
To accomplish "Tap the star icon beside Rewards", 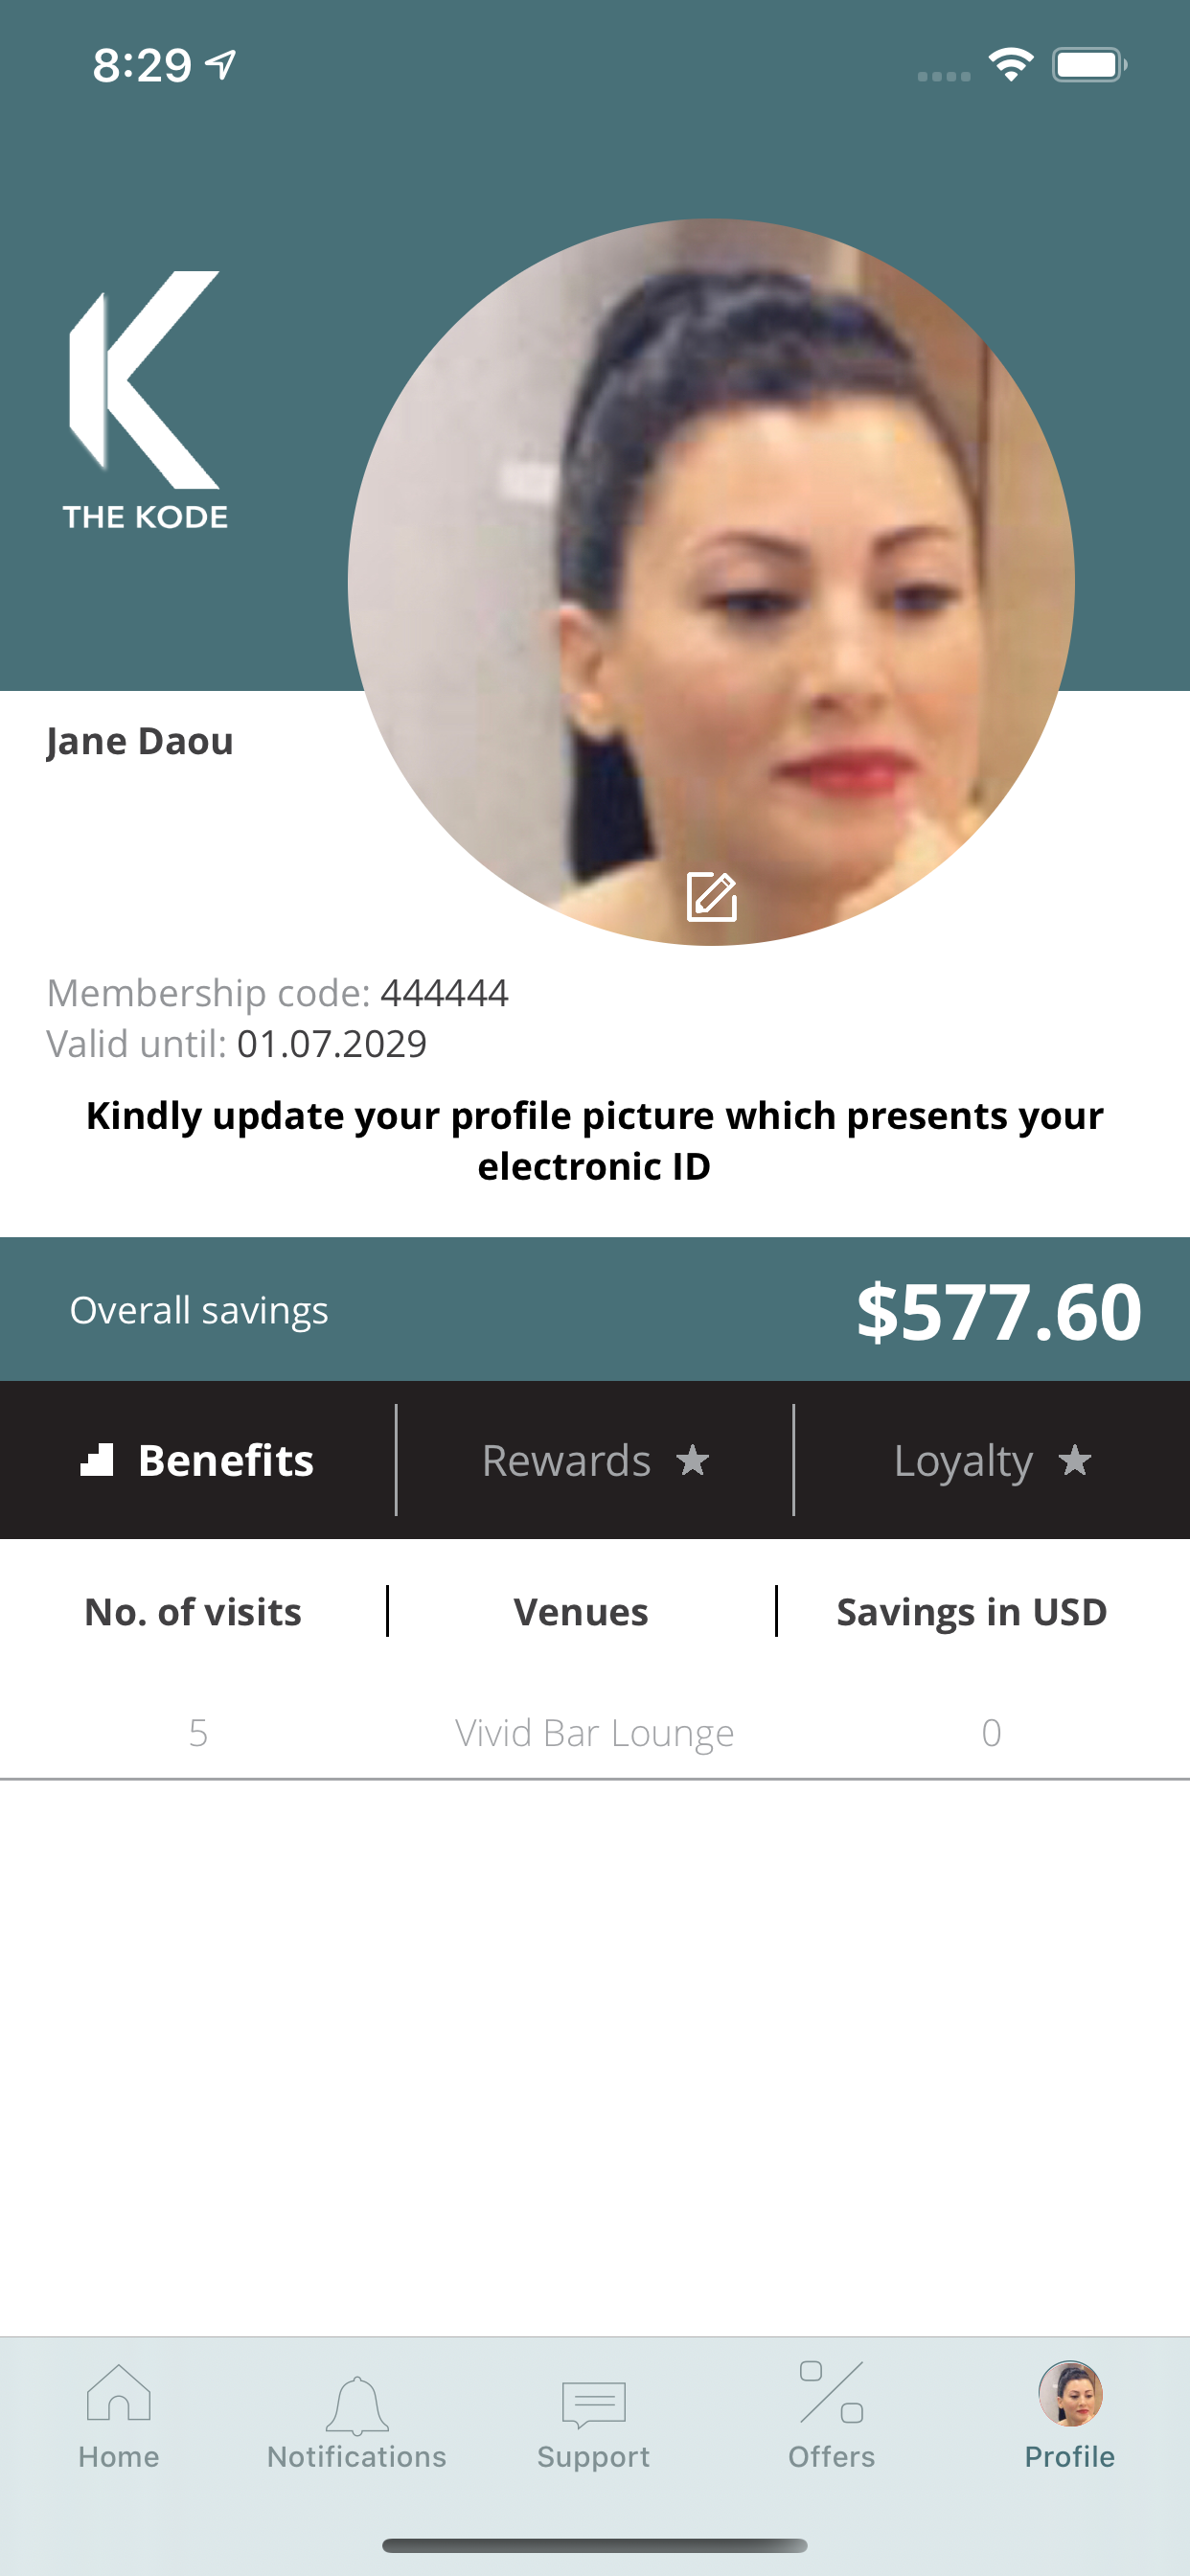I will coord(693,1461).
